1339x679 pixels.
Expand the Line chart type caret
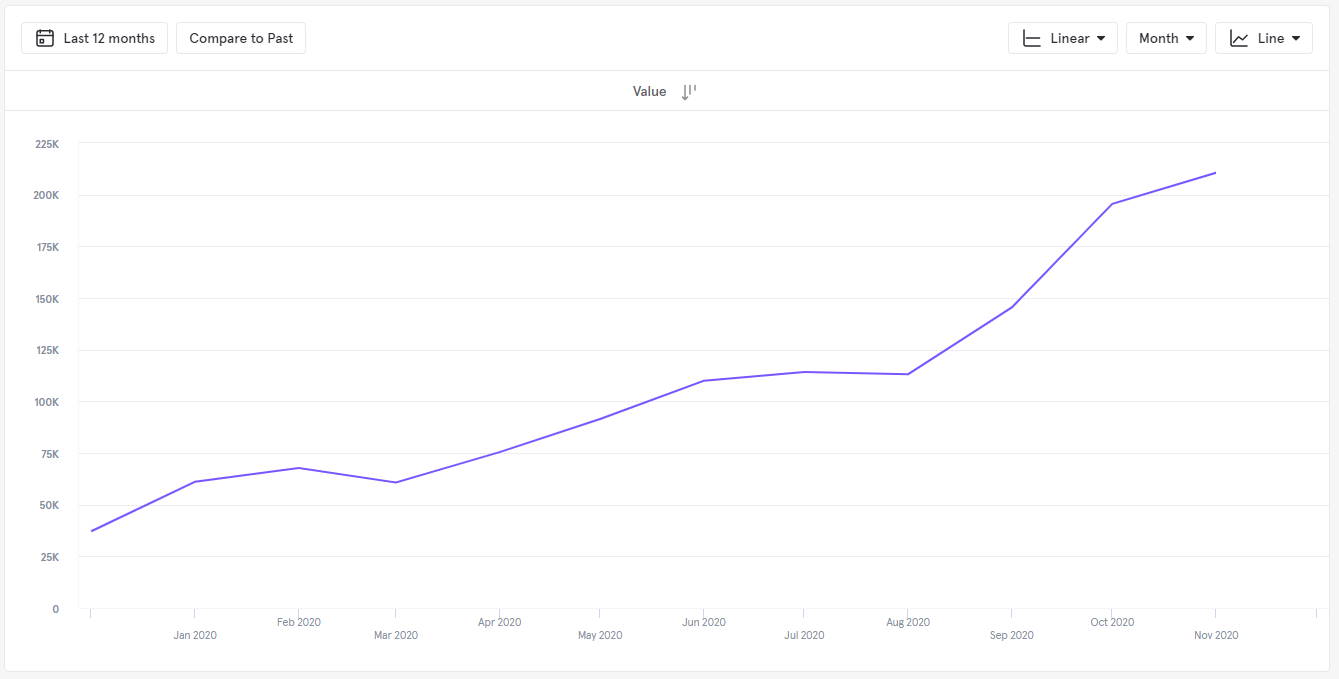click(1296, 38)
